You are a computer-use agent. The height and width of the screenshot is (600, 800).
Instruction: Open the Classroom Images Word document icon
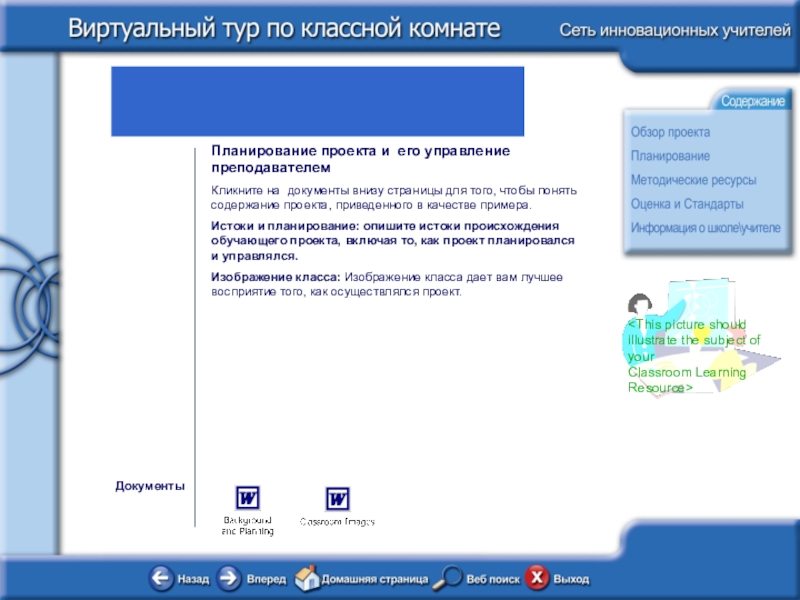(x=338, y=498)
